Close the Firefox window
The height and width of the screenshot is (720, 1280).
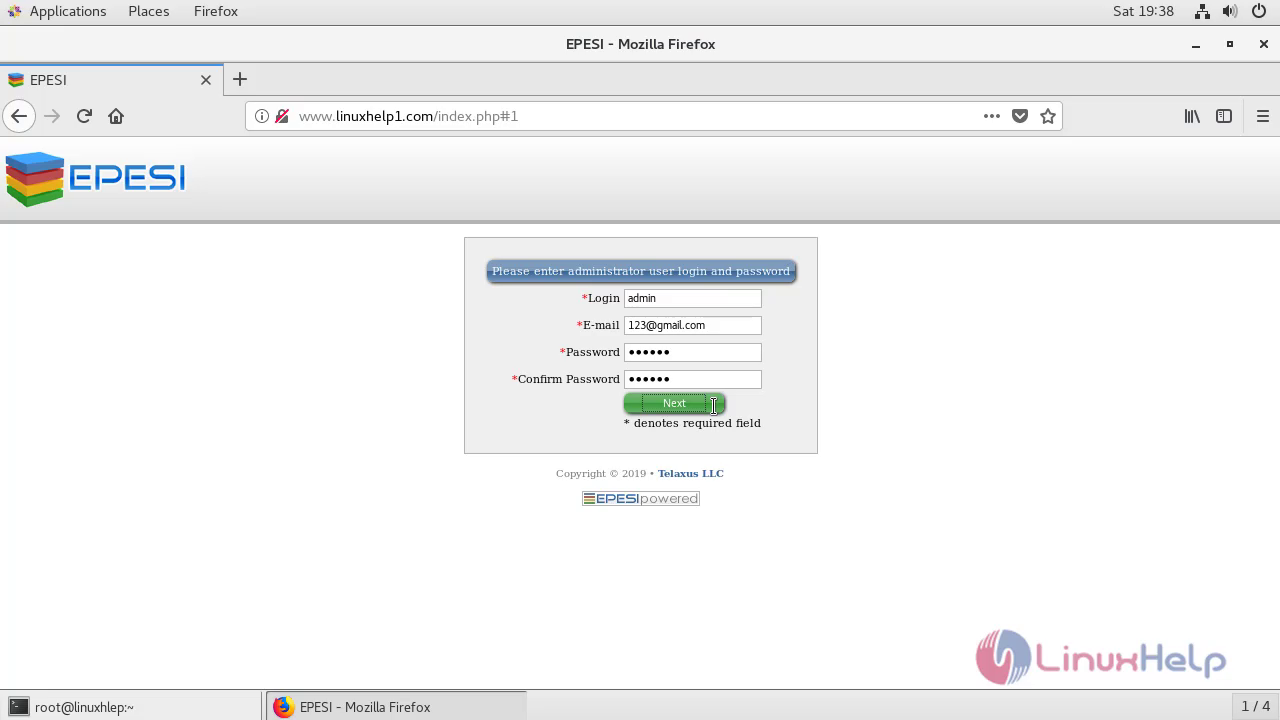coord(1264,44)
